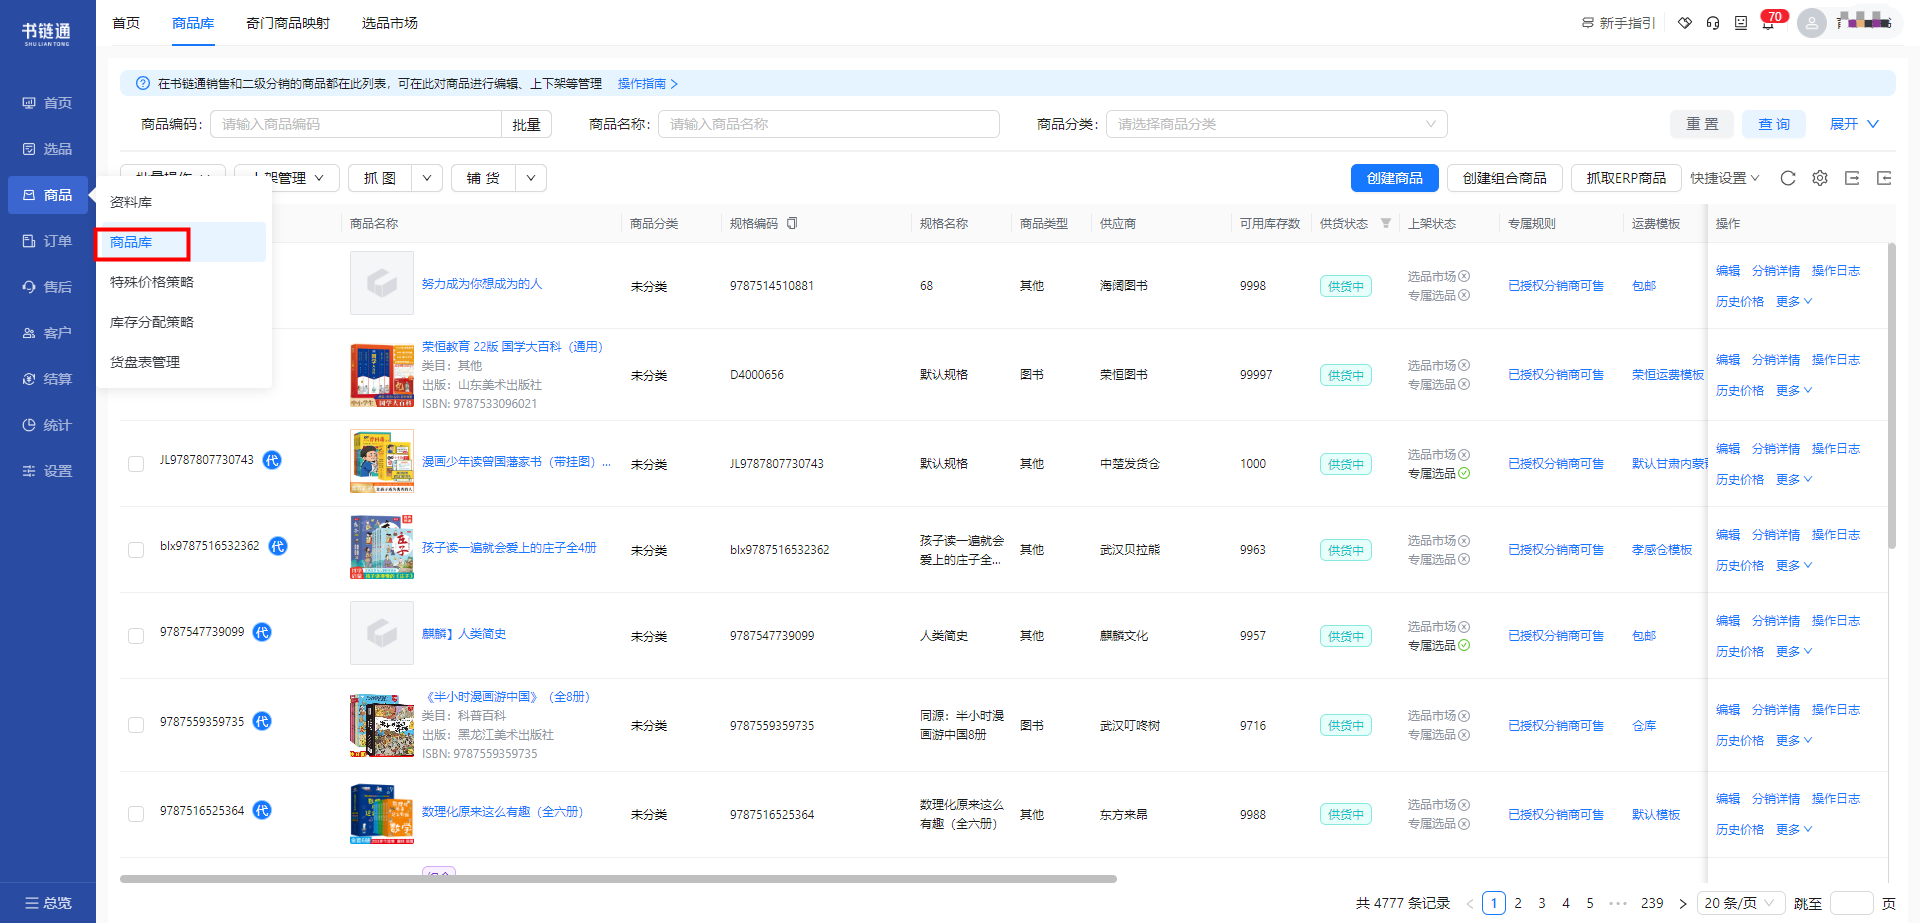This screenshot has width=1920, height=923.
Task: Click 代 badge beside 9787547739099
Action: pos(262,632)
